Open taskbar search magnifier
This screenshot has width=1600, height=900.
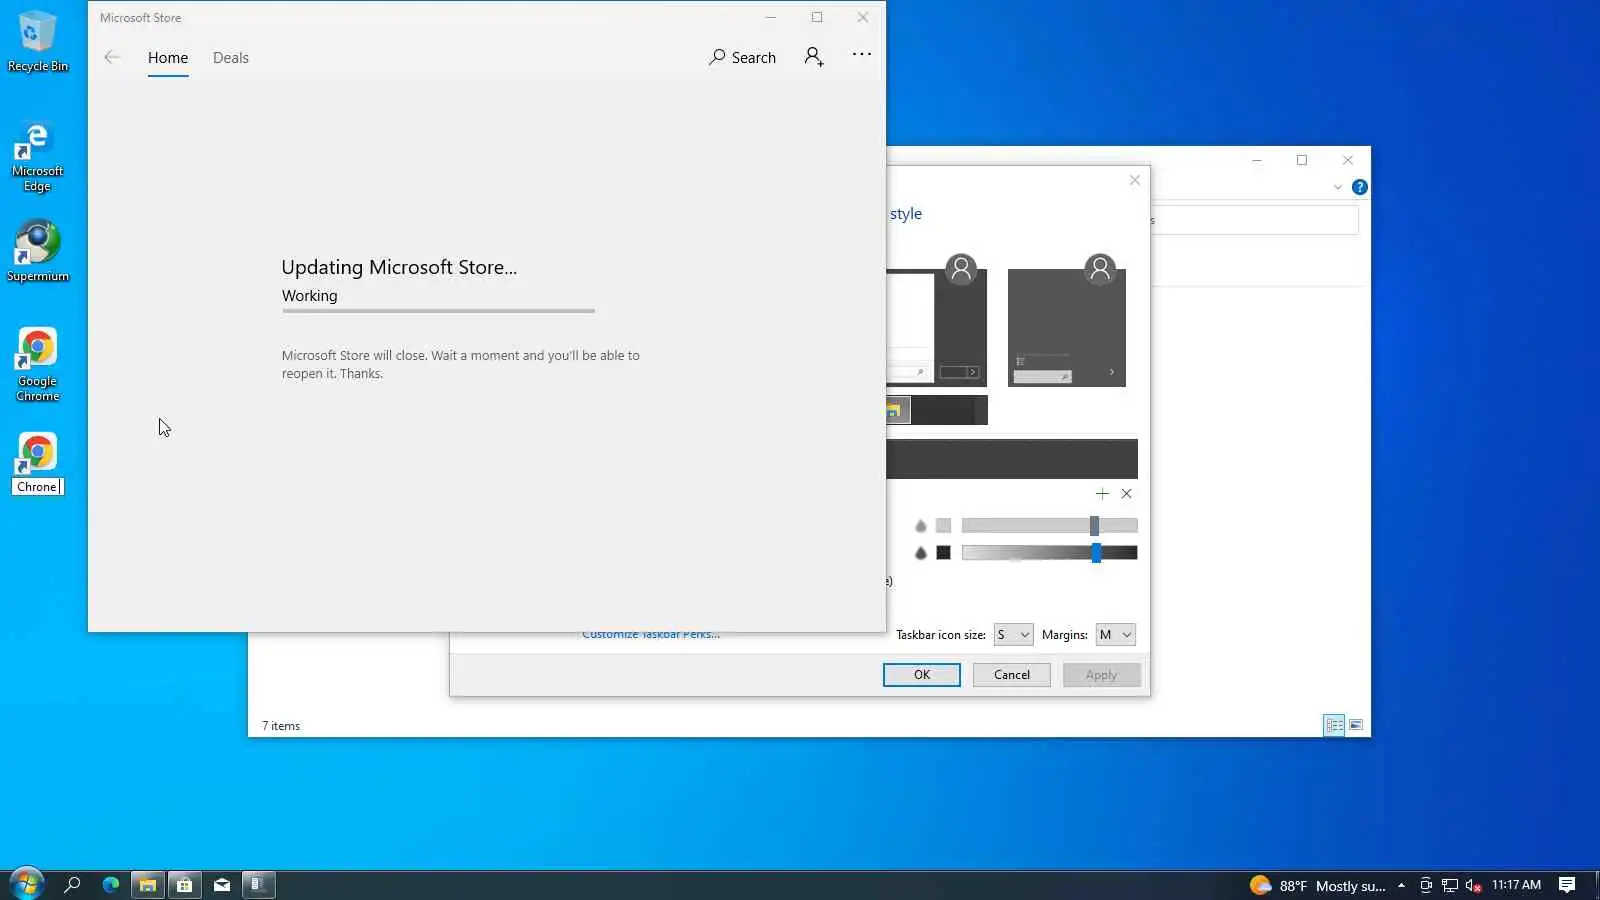click(72, 884)
